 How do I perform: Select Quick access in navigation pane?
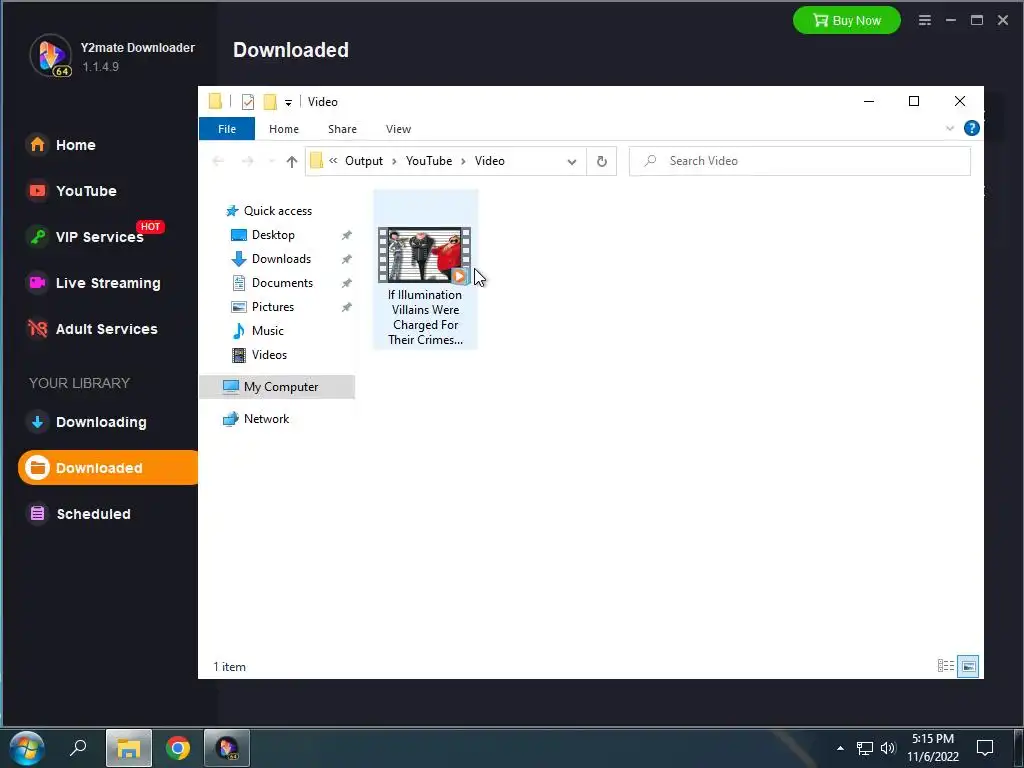[278, 211]
